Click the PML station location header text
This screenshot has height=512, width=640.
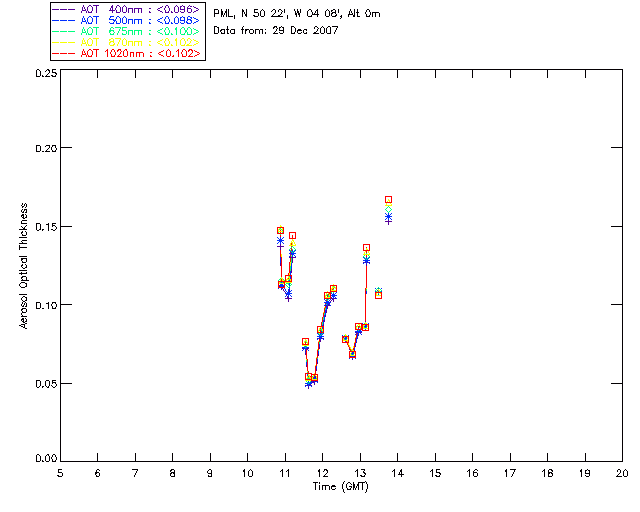click(297, 13)
